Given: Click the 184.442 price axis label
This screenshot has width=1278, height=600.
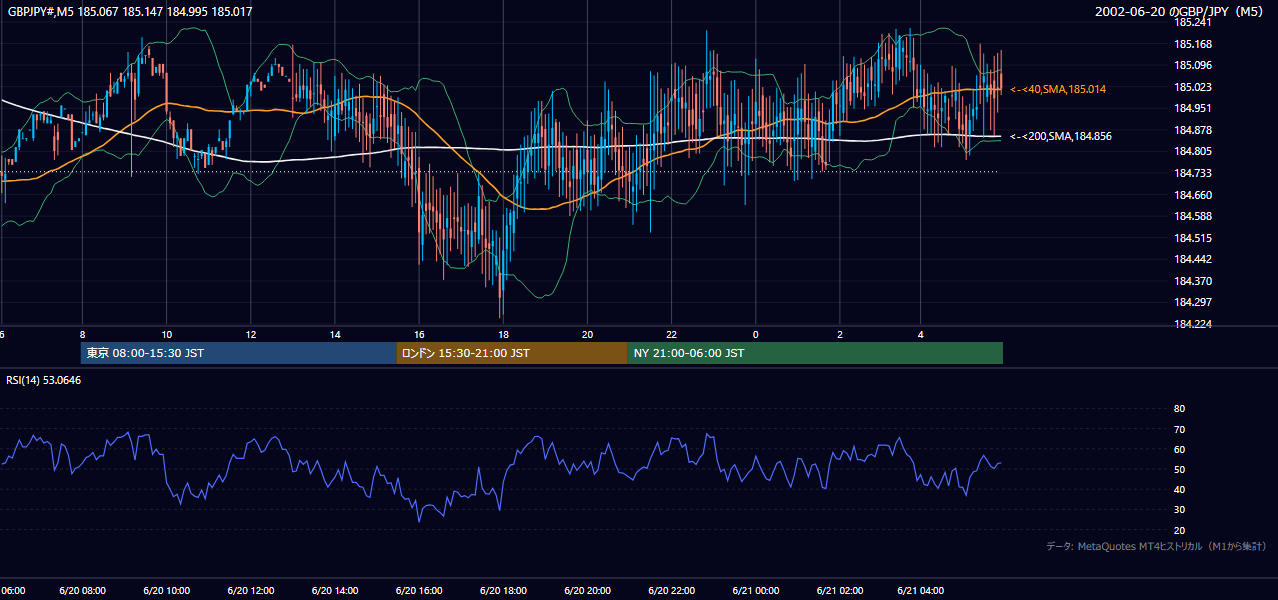Looking at the screenshot, I should tap(1193, 259).
